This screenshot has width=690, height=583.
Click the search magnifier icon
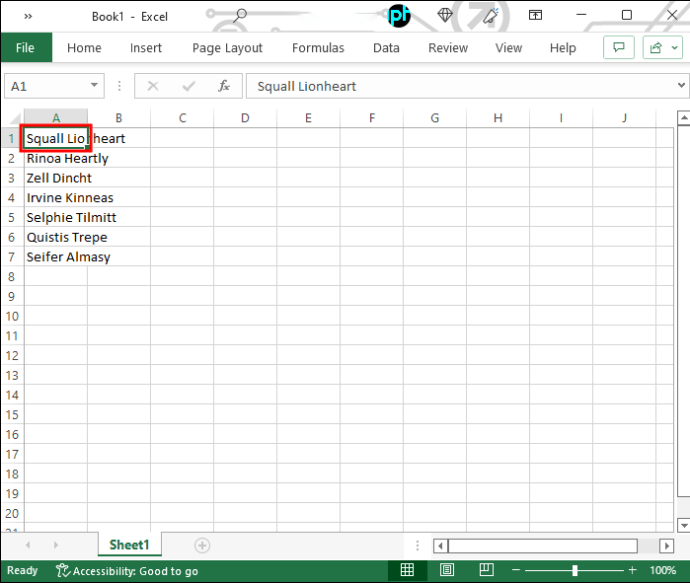click(x=240, y=16)
